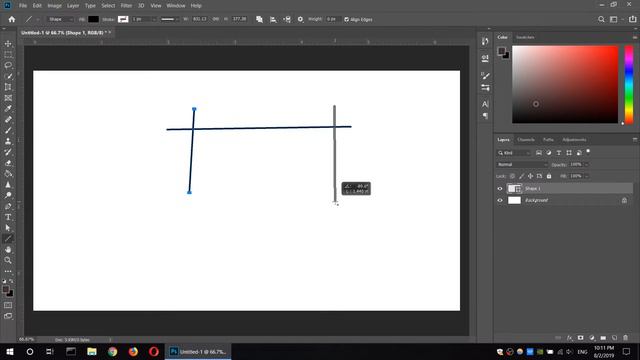Select the Blur tool
This screenshot has height=360, width=640.
coord(8,184)
